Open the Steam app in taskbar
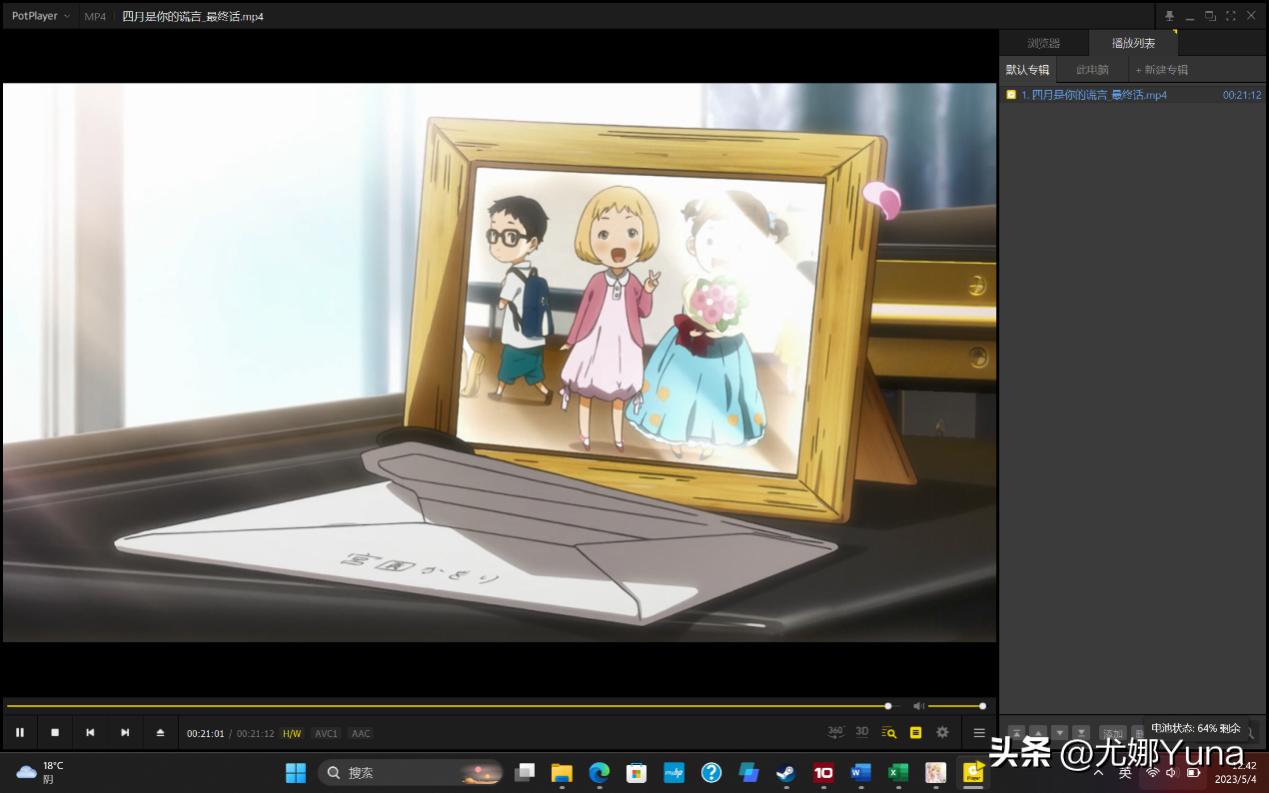Screen dimensions: 1269x793 [786, 772]
